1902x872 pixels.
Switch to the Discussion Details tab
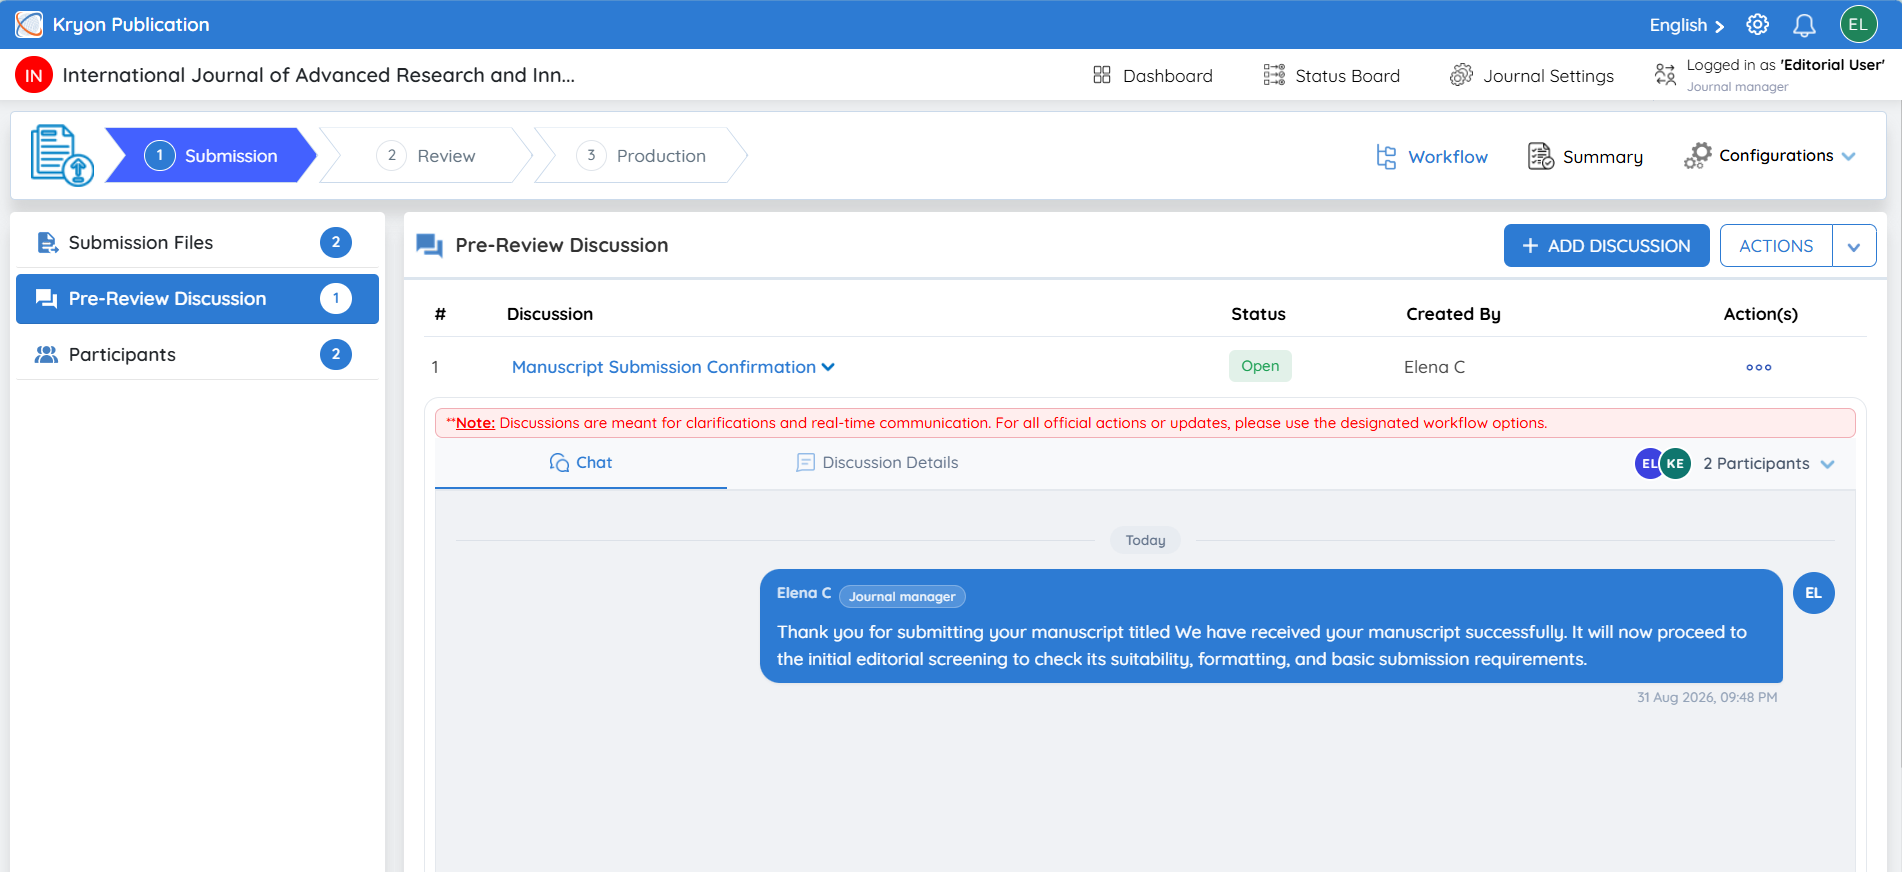click(x=877, y=463)
